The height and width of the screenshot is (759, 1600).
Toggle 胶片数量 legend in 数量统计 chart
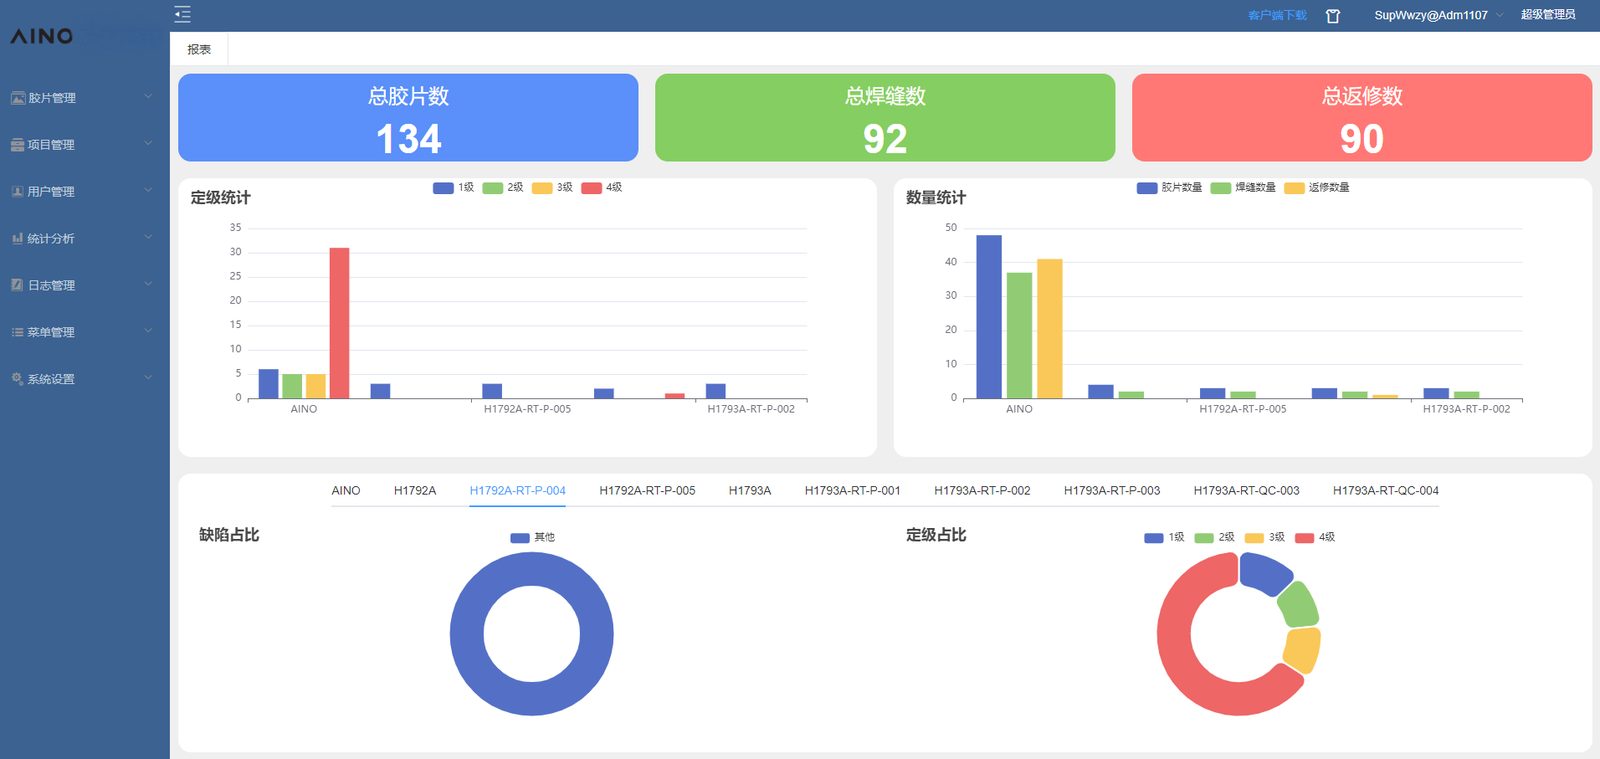tap(1170, 187)
